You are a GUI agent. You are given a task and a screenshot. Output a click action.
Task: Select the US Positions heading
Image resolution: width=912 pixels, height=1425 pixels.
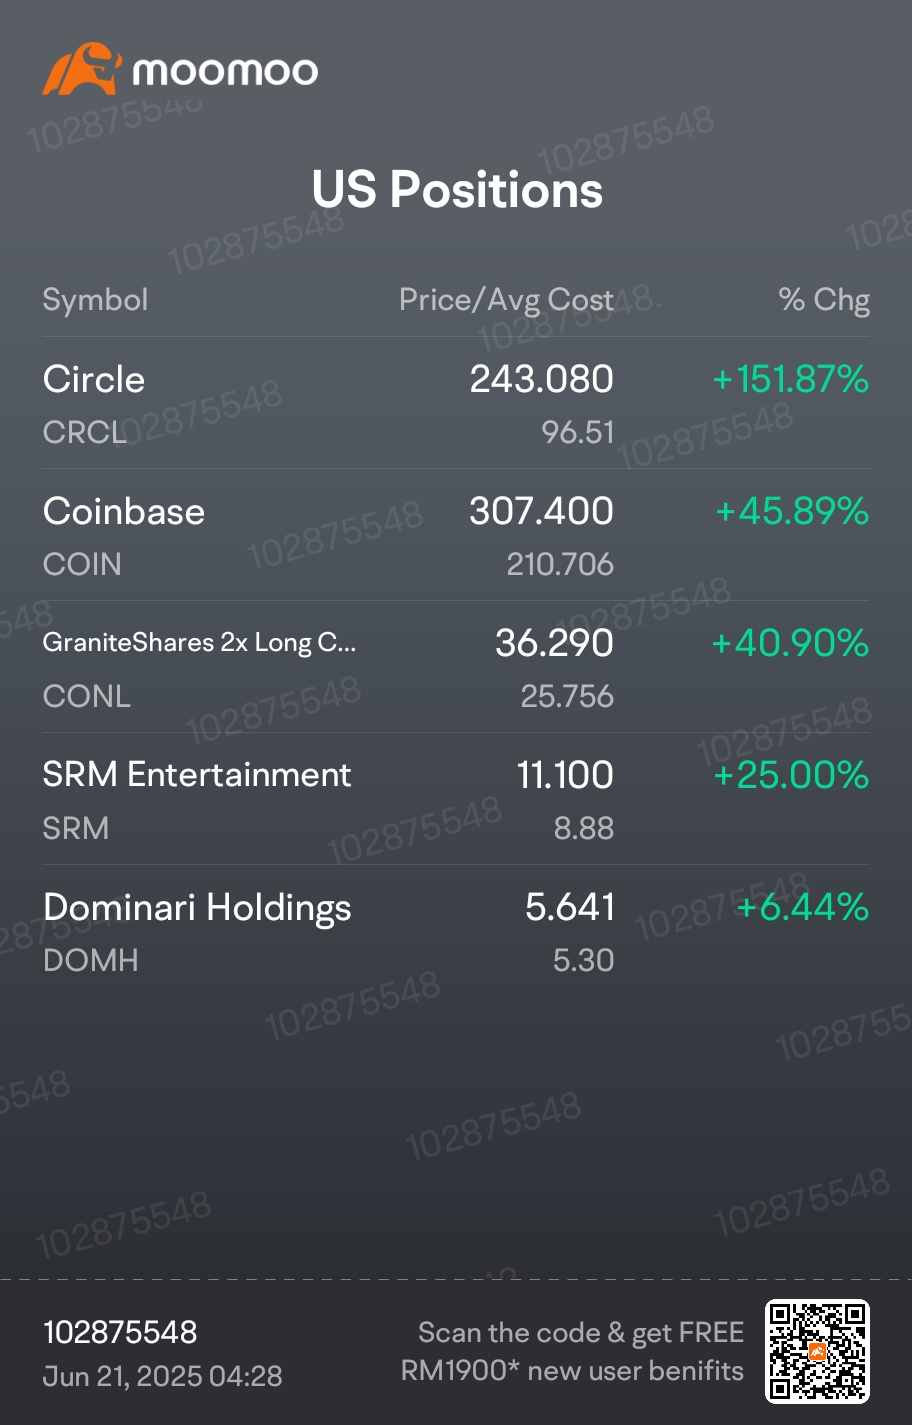tap(457, 189)
